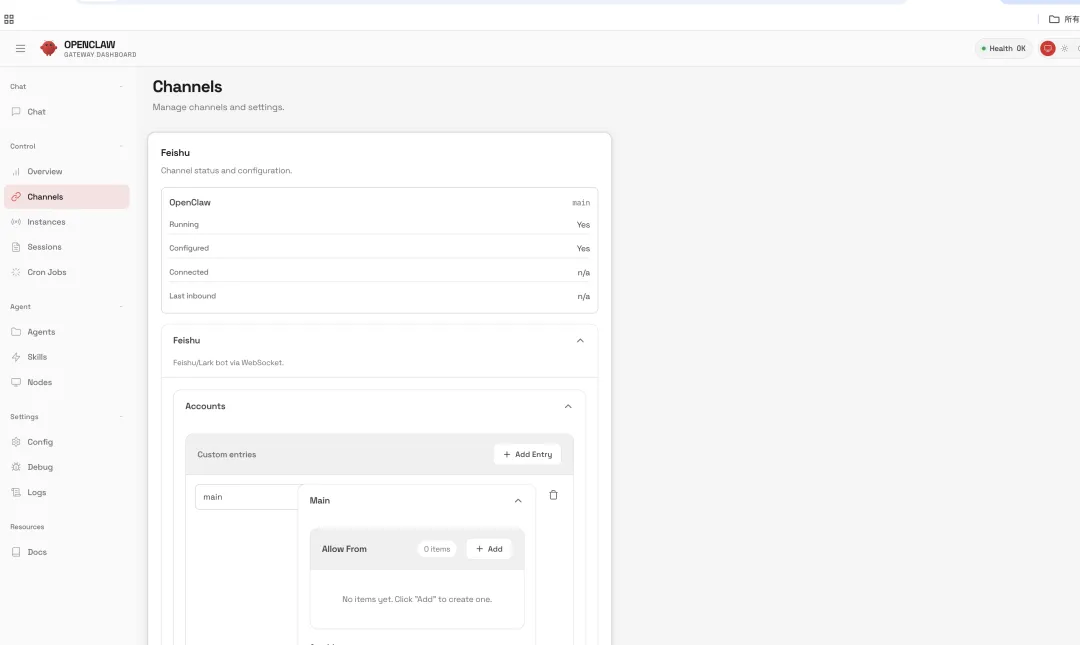Click the Custom entries label
Viewport: 1080px width, 645px height.
[227, 454]
